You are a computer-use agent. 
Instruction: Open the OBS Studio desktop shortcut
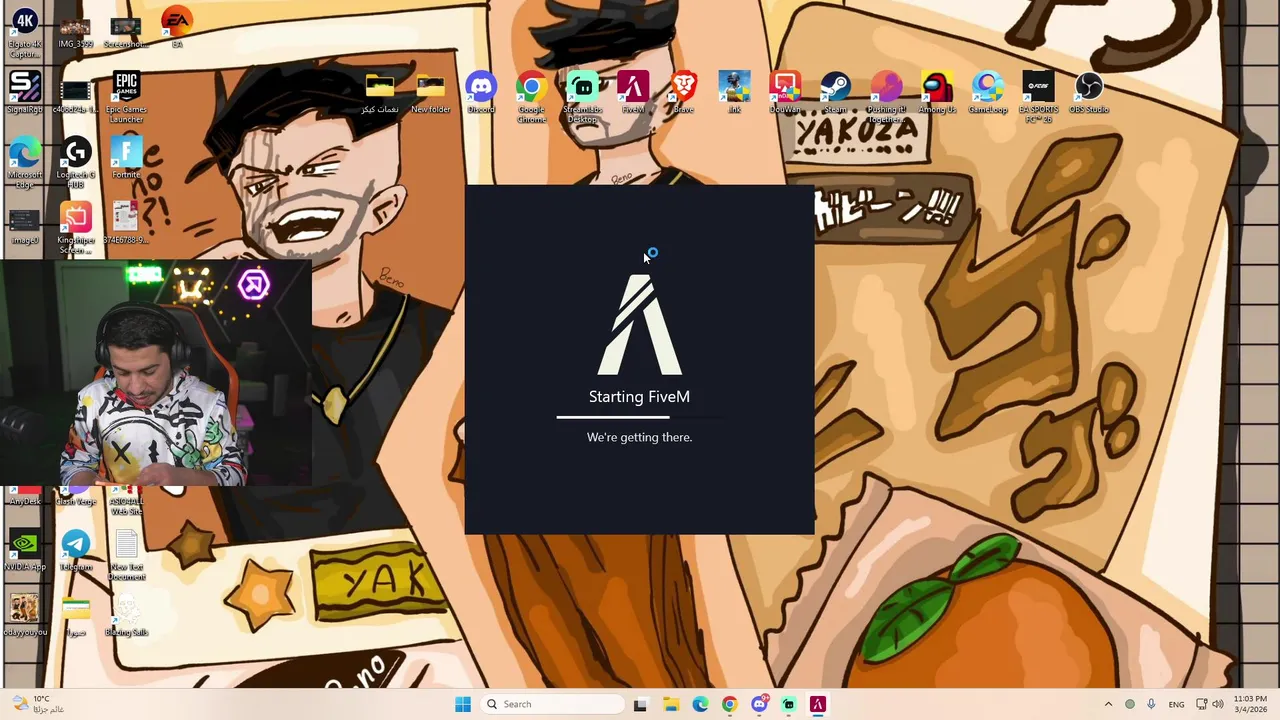coord(1089,92)
